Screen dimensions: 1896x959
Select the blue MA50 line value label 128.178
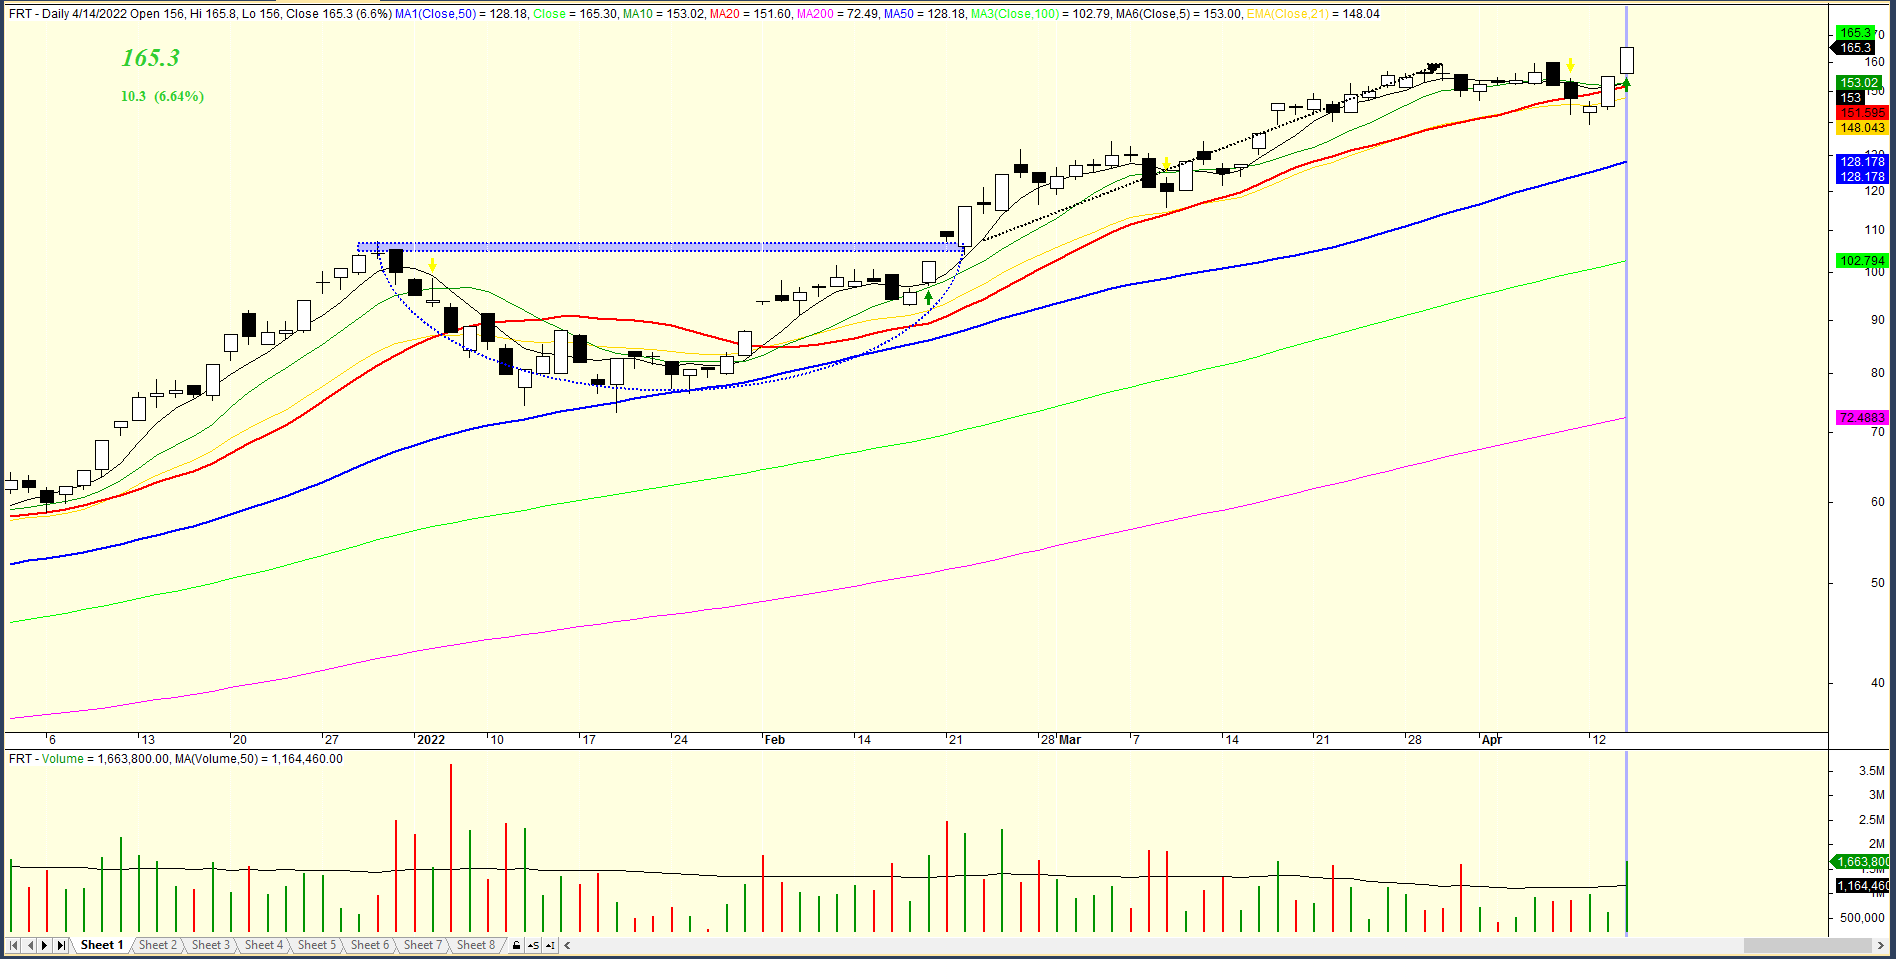[1861, 162]
